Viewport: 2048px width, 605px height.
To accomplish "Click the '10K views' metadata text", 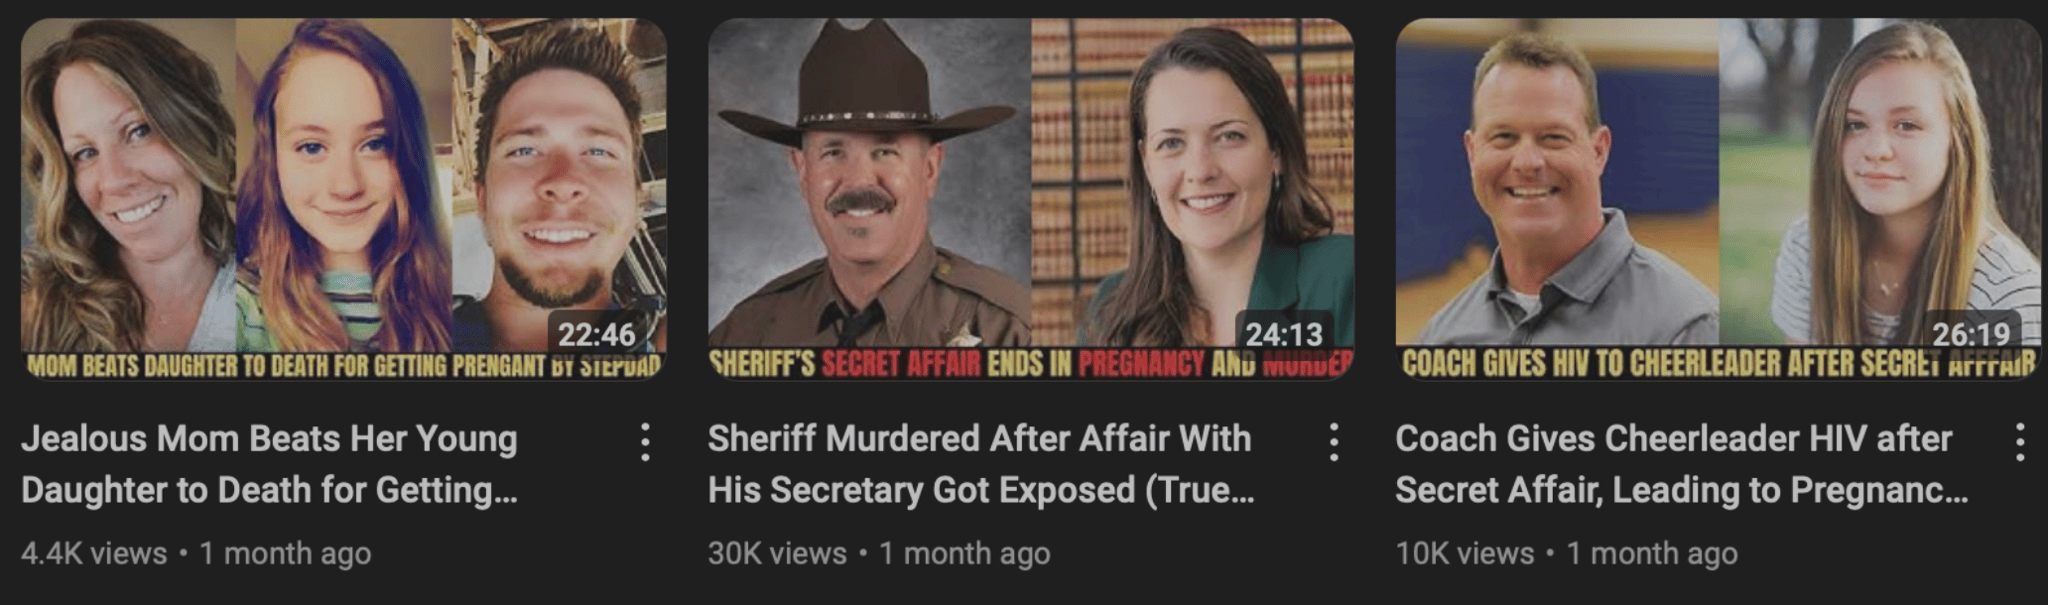I will (x=1465, y=553).
